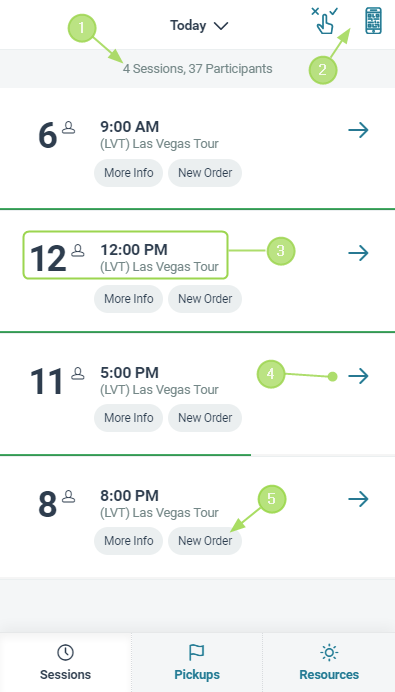Click the clock icon in Sessions tab
The width and height of the screenshot is (395, 692).
click(x=65, y=652)
